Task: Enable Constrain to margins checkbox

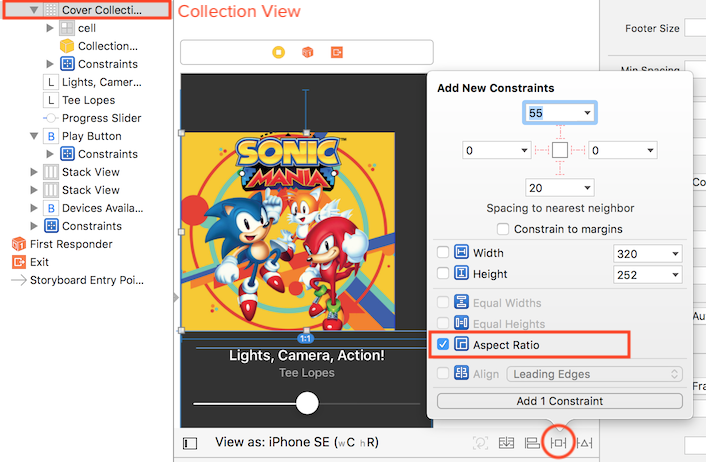Action: [503, 229]
